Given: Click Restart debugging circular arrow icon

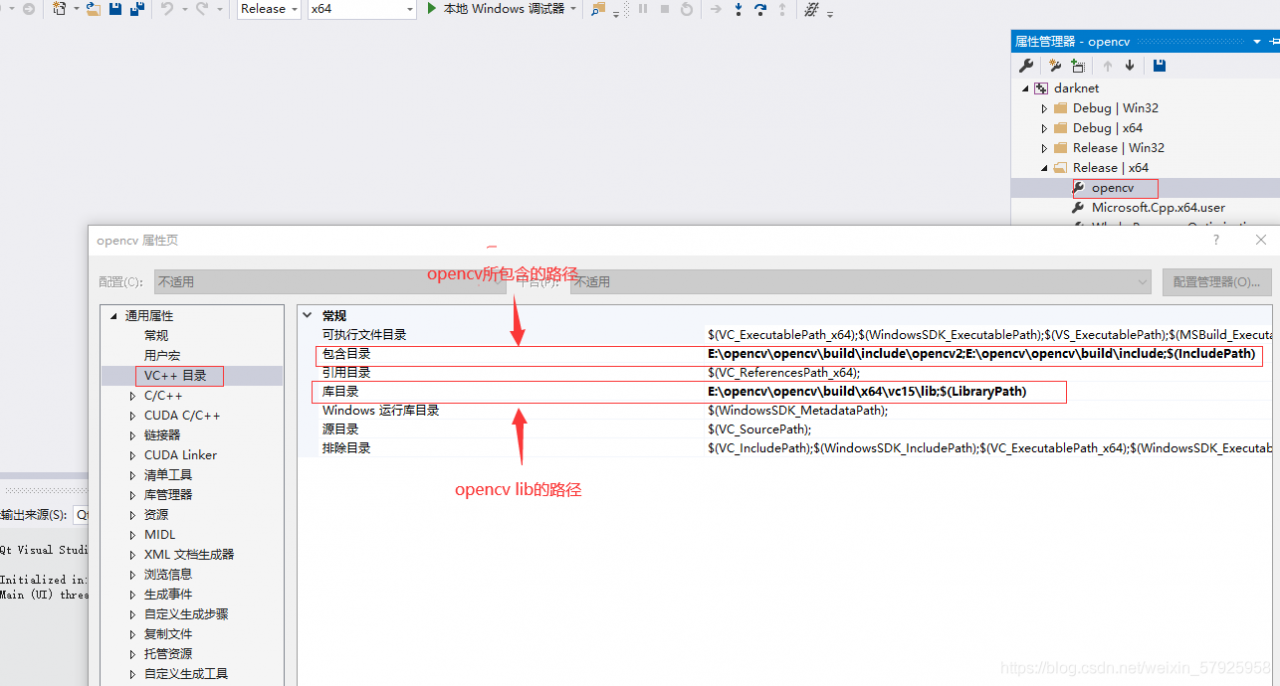Looking at the screenshot, I should click(x=687, y=9).
